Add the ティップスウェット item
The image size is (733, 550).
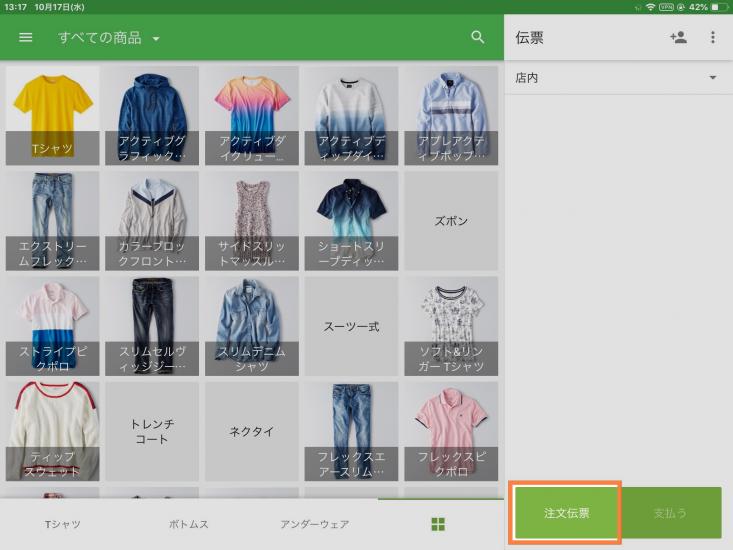(52, 431)
